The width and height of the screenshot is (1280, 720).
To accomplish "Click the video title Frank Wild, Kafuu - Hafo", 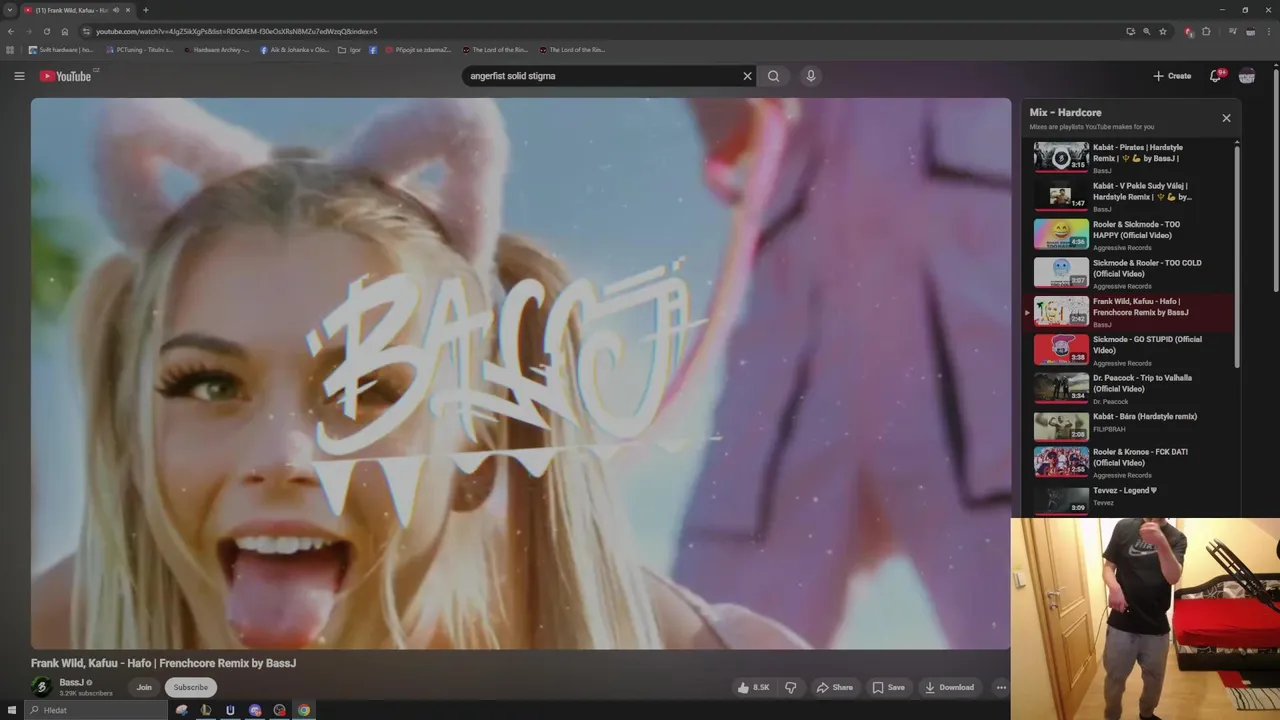I will pos(163,663).
